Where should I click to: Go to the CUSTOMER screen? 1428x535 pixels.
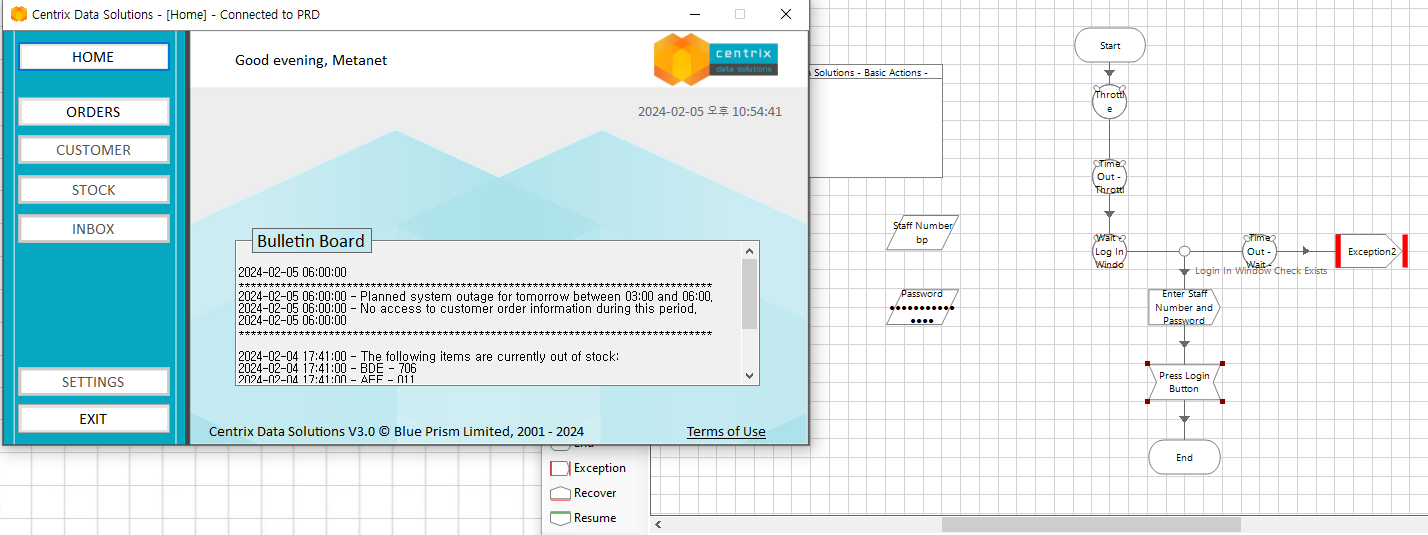pyautogui.click(x=94, y=150)
